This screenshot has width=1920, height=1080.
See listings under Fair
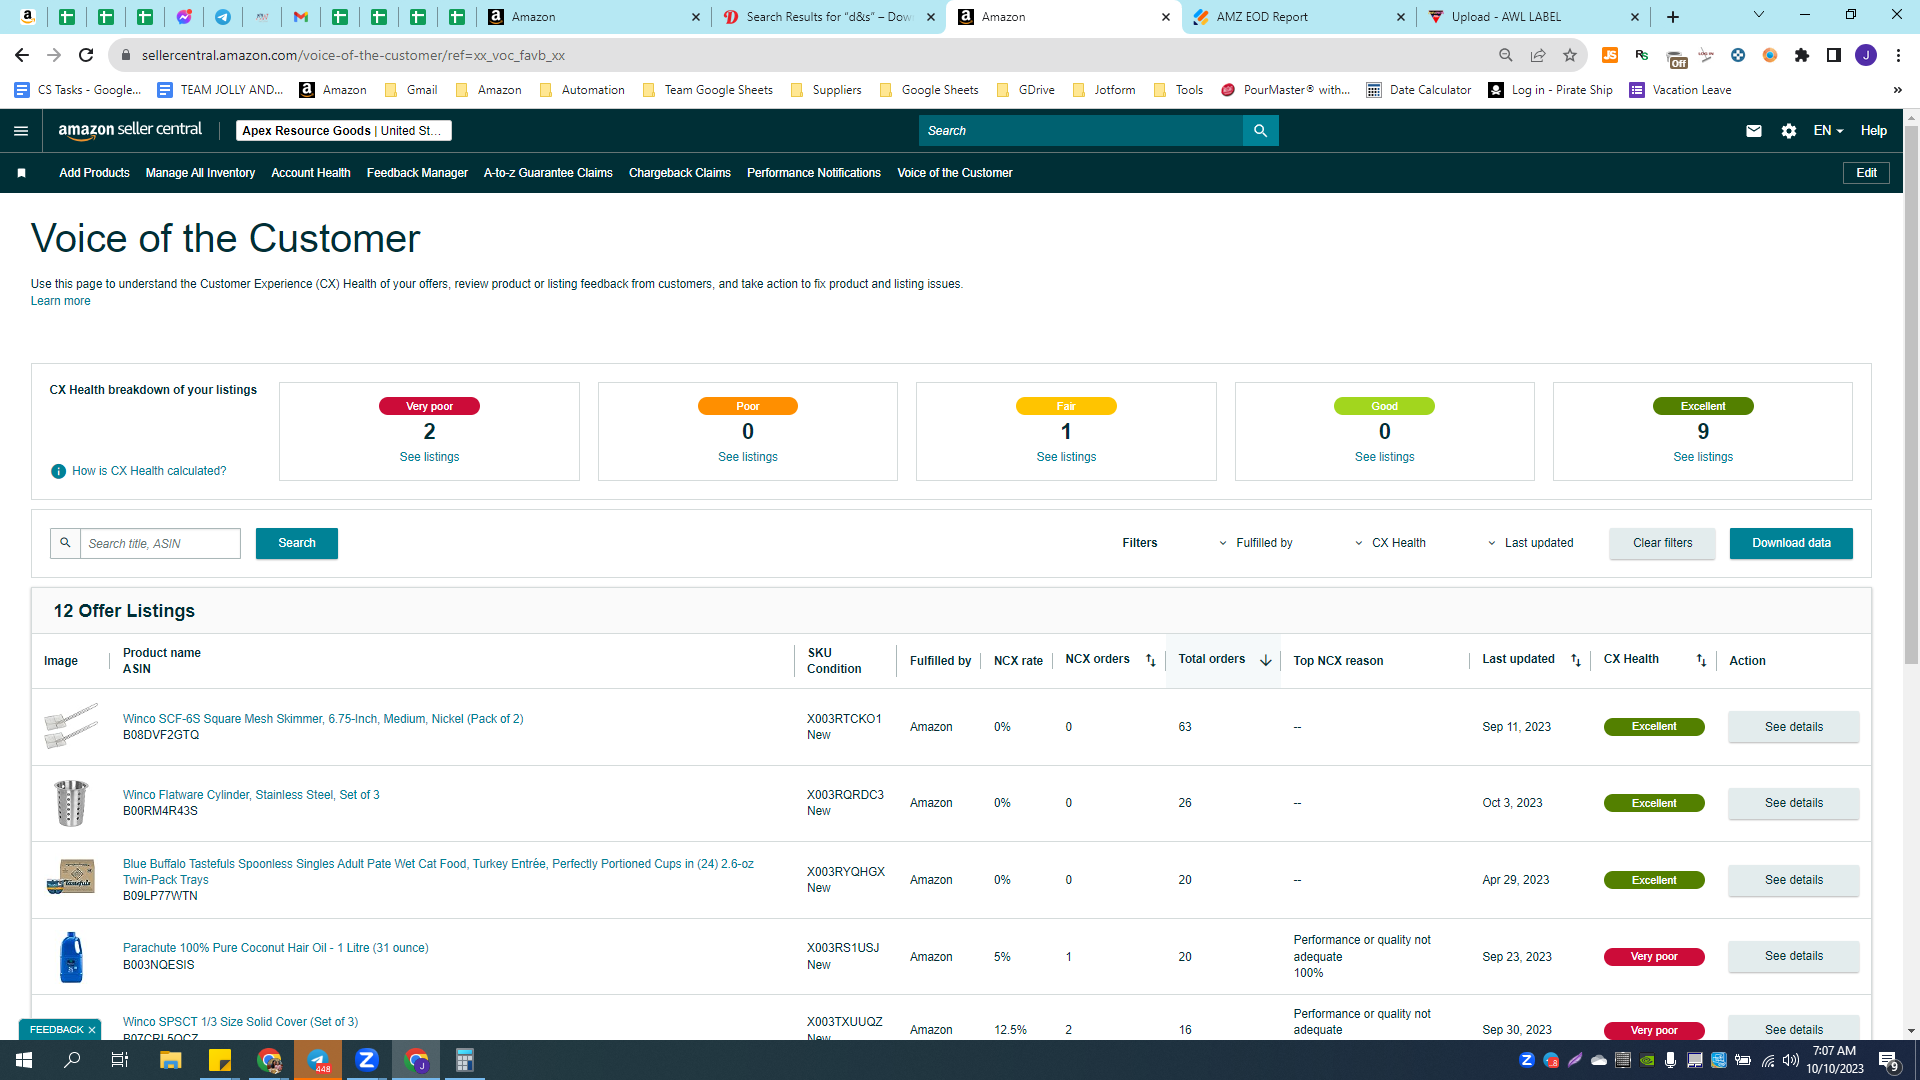click(x=1066, y=457)
